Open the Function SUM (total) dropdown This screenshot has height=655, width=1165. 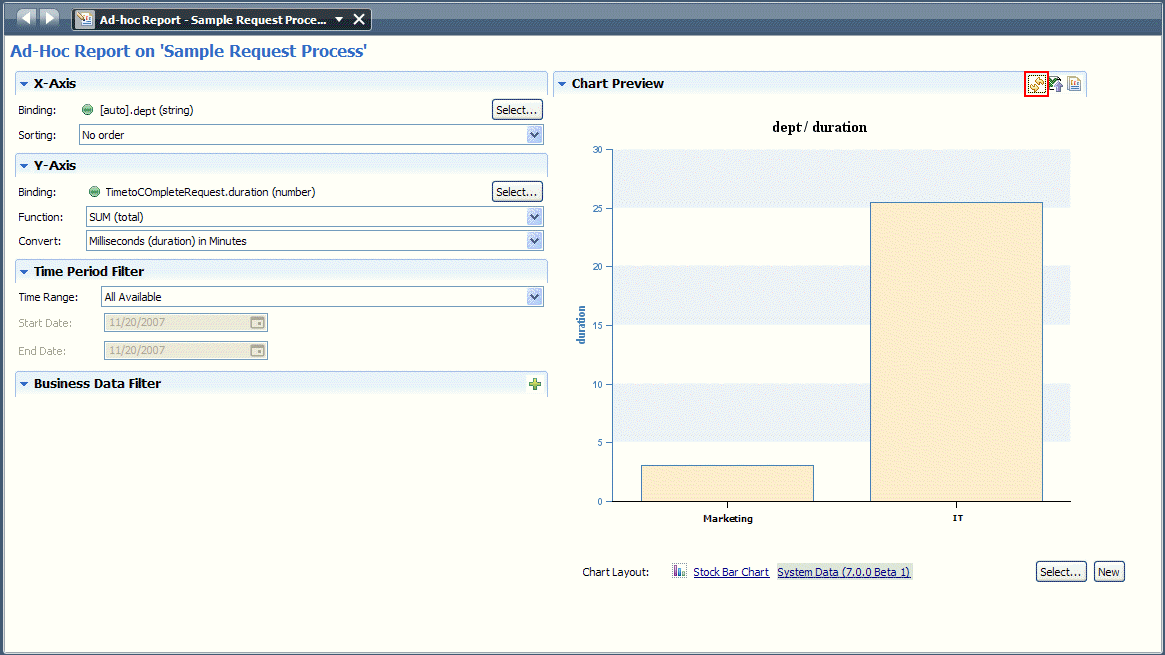(x=534, y=217)
